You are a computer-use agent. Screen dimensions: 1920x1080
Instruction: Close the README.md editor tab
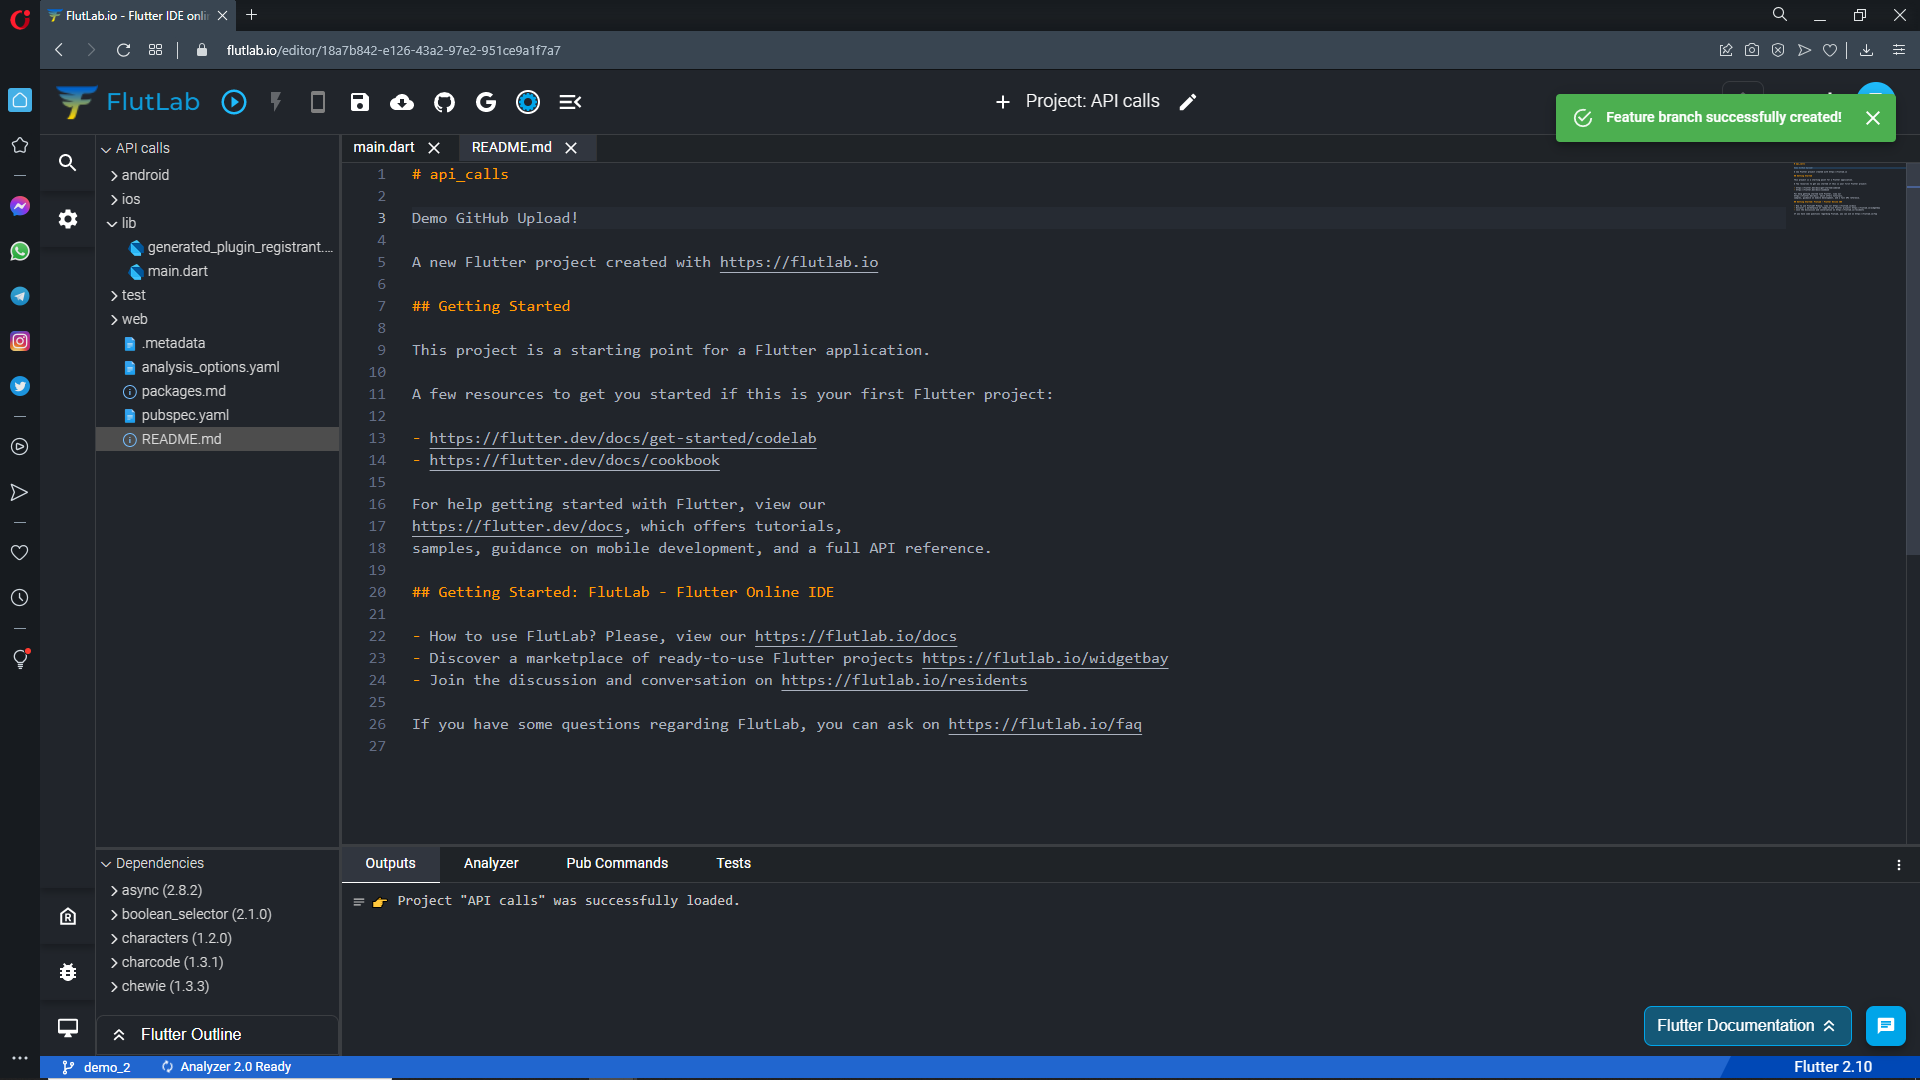point(571,148)
